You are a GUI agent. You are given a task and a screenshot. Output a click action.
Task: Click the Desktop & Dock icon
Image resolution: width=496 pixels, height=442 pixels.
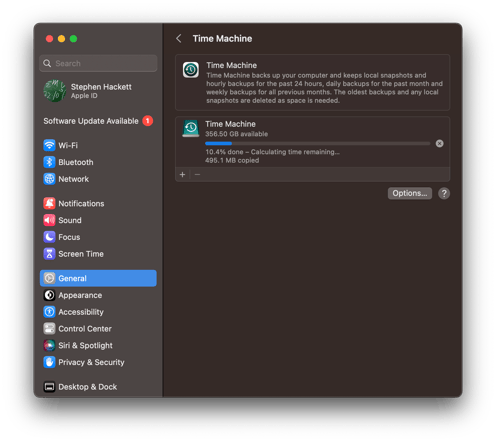coord(49,387)
